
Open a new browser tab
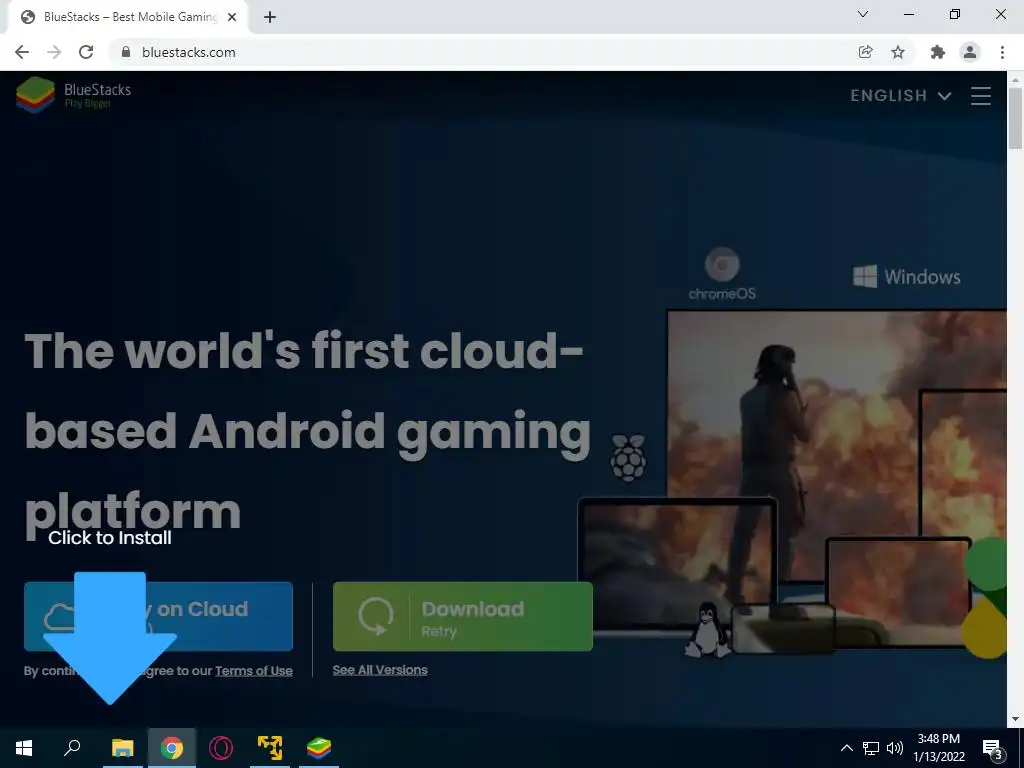[x=270, y=17]
